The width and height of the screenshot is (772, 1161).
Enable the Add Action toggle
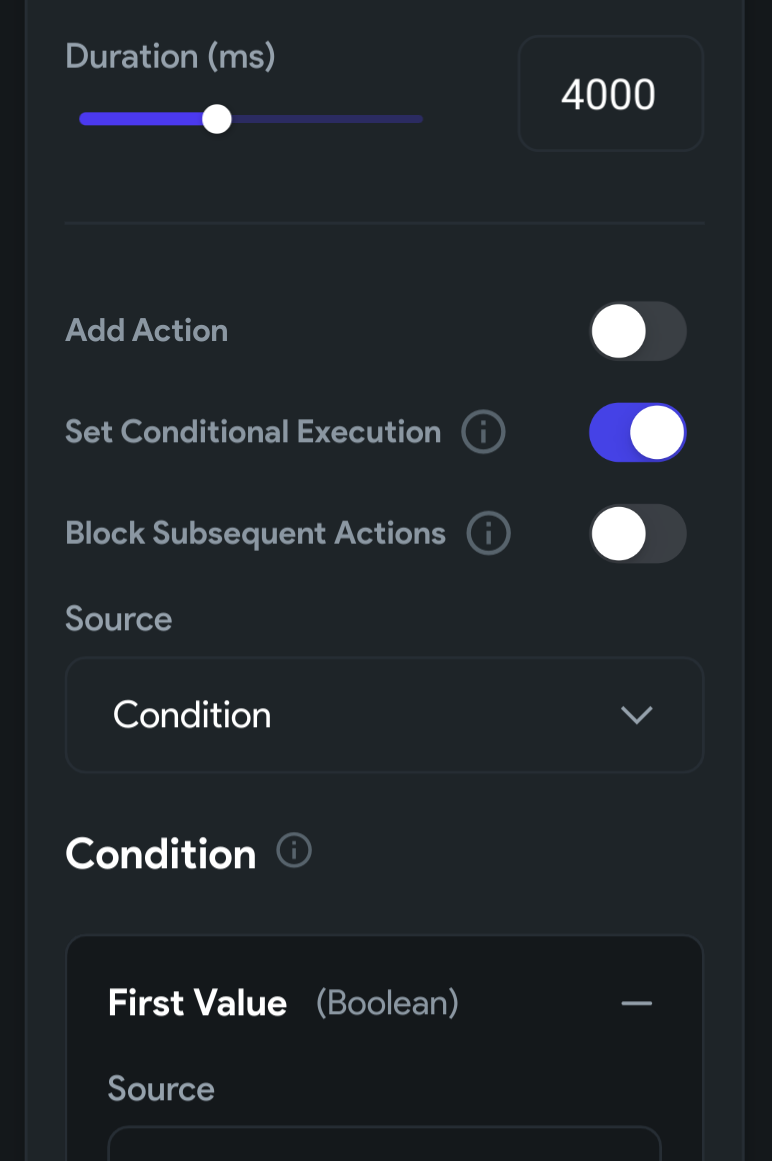637,332
